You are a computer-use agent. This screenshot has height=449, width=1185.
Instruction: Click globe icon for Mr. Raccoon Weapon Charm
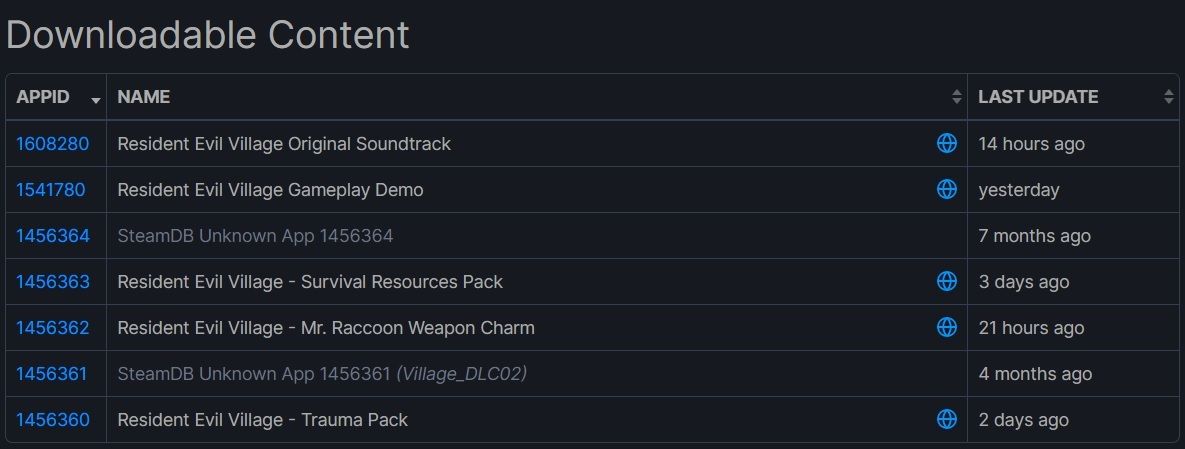tap(946, 327)
